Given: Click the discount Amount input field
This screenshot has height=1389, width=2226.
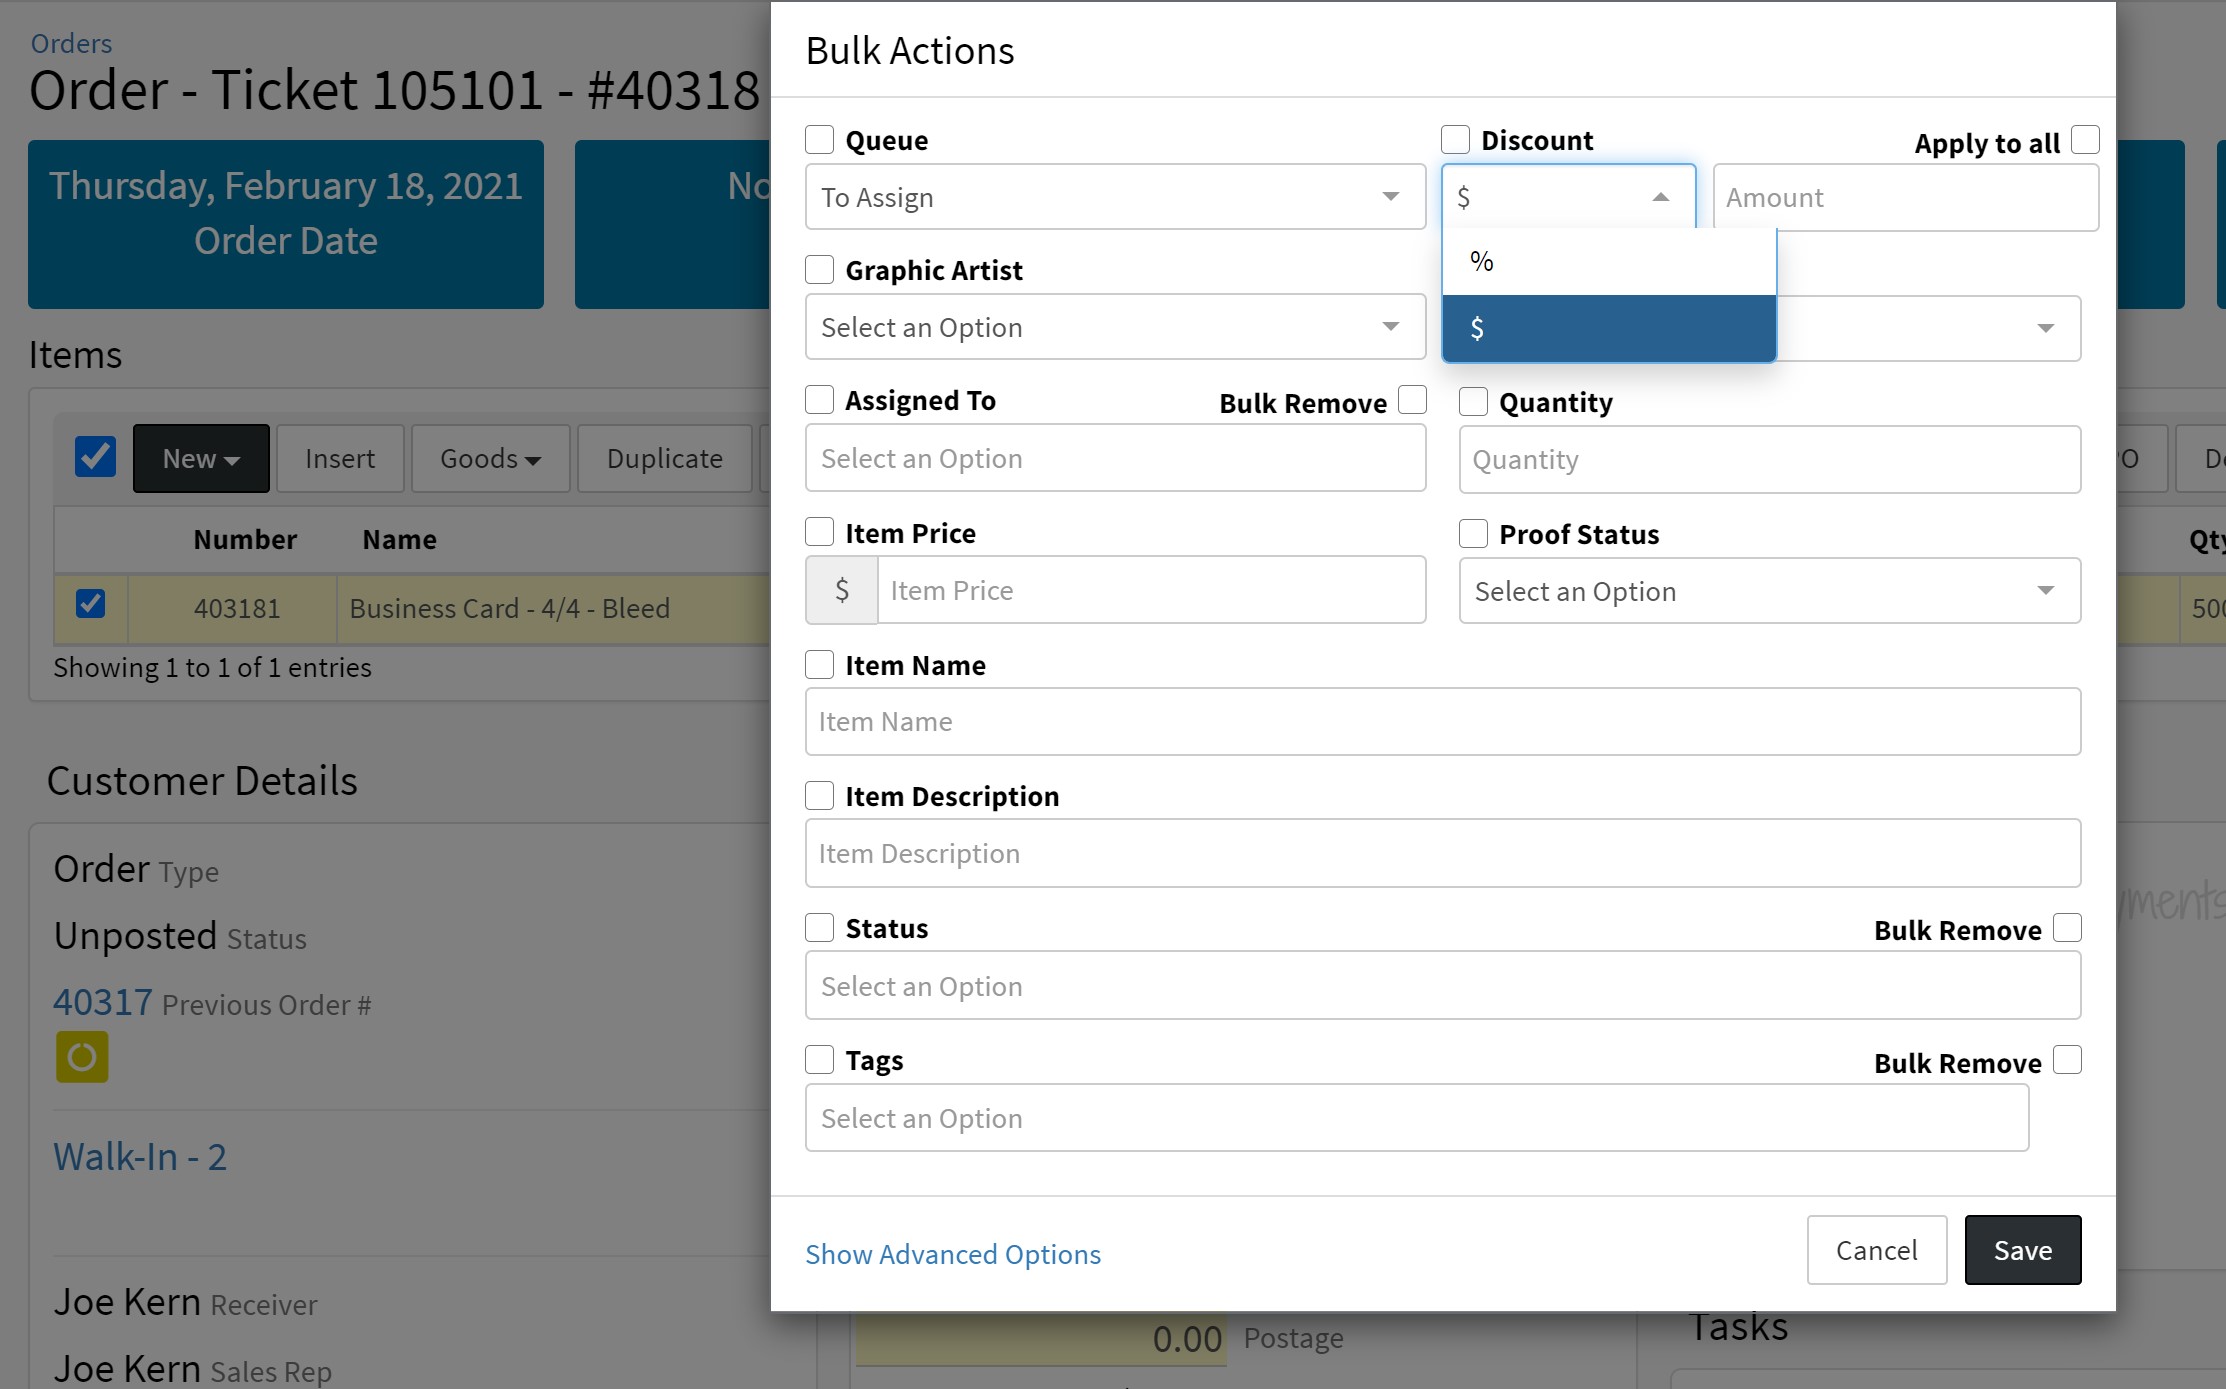Looking at the screenshot, I should click(1905, 197).
